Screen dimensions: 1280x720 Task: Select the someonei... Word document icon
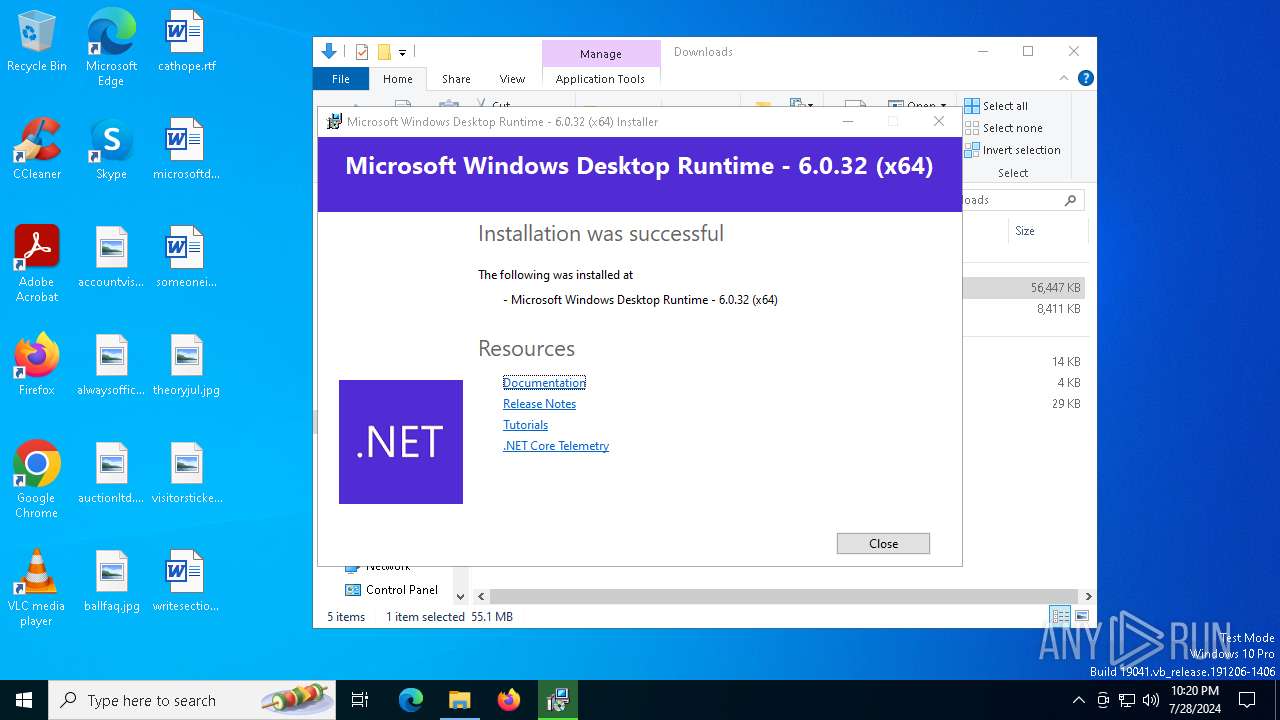click(186, 258)
